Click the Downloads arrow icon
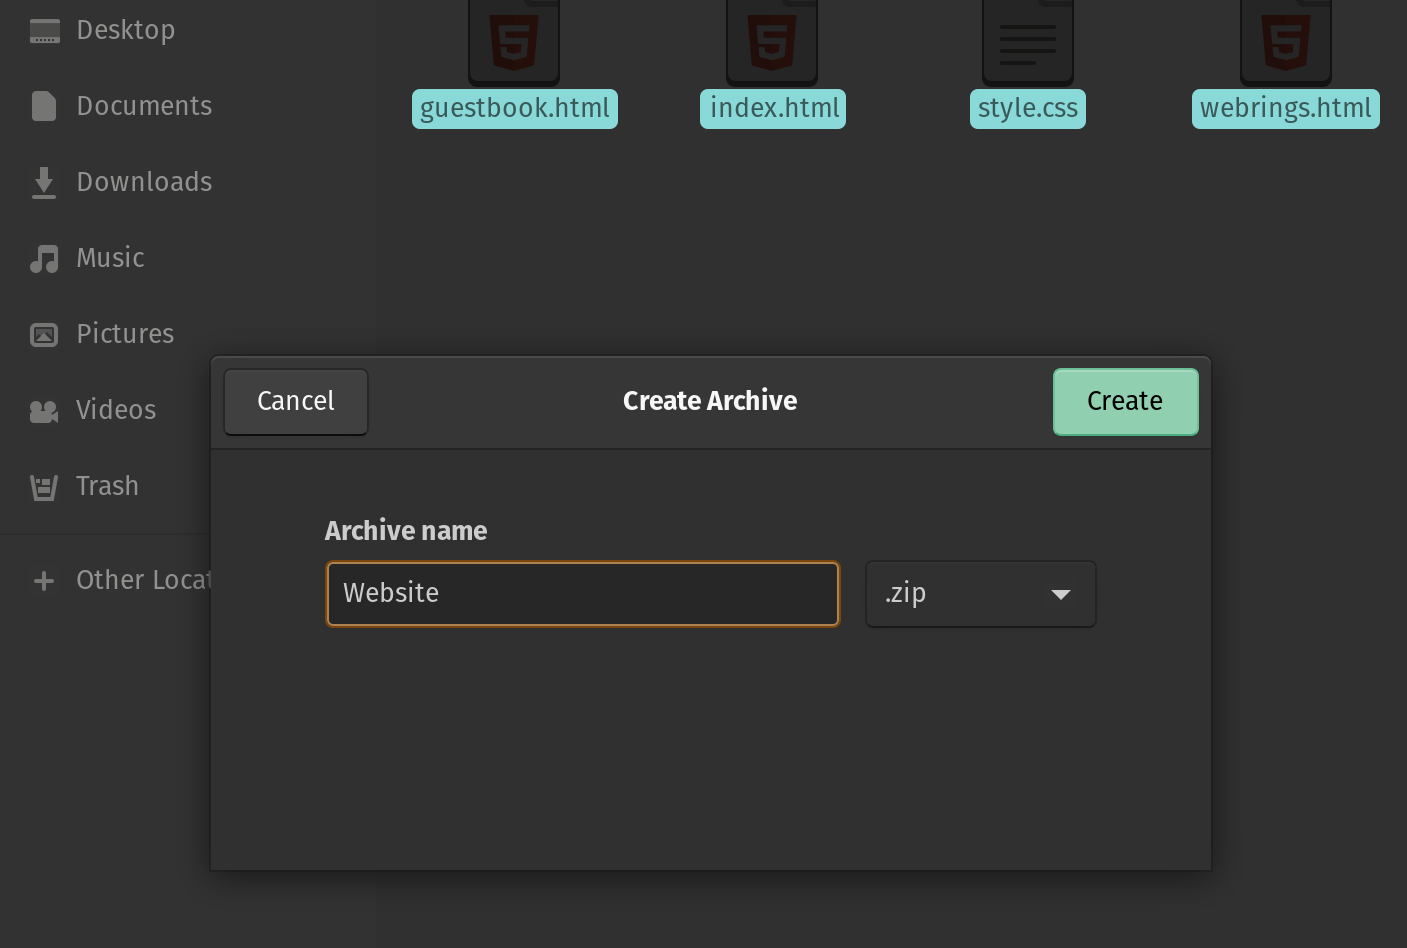The image size is (1407, 948). (44, 182)
